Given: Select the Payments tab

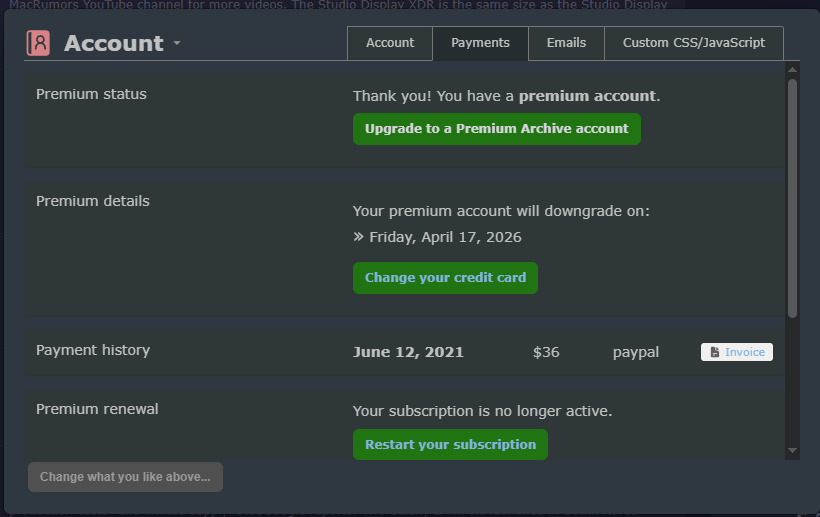Looking at the screenshot, I should click(x=480, y=43).
